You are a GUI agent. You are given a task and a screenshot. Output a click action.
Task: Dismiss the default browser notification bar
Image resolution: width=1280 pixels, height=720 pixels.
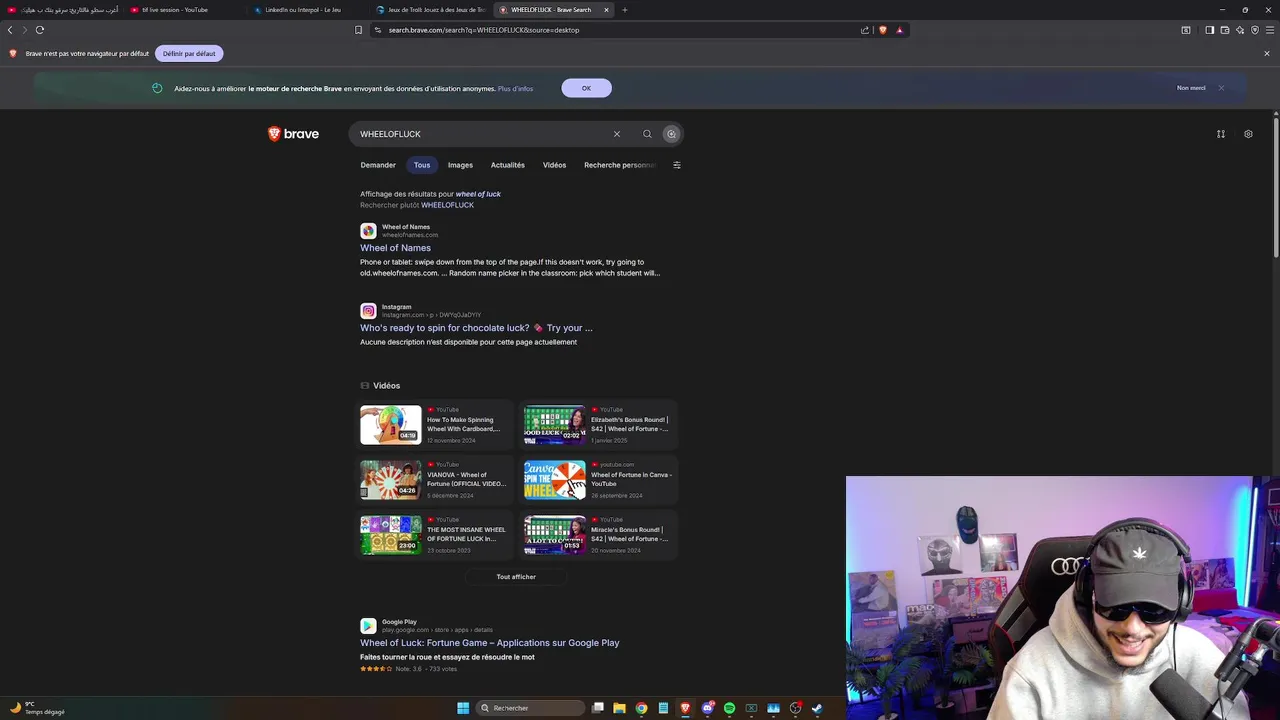pyautogui.click(x=1267, y=53)
